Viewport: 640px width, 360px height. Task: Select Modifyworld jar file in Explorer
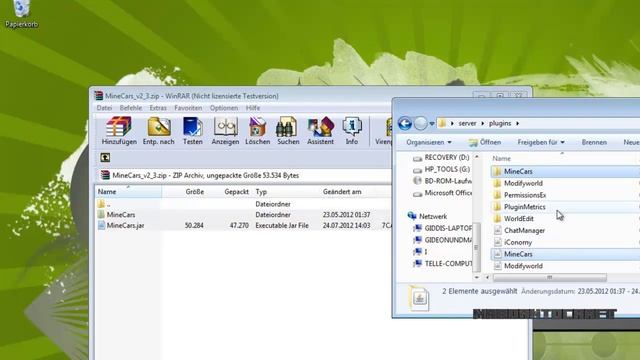click(x=565, y=266)
